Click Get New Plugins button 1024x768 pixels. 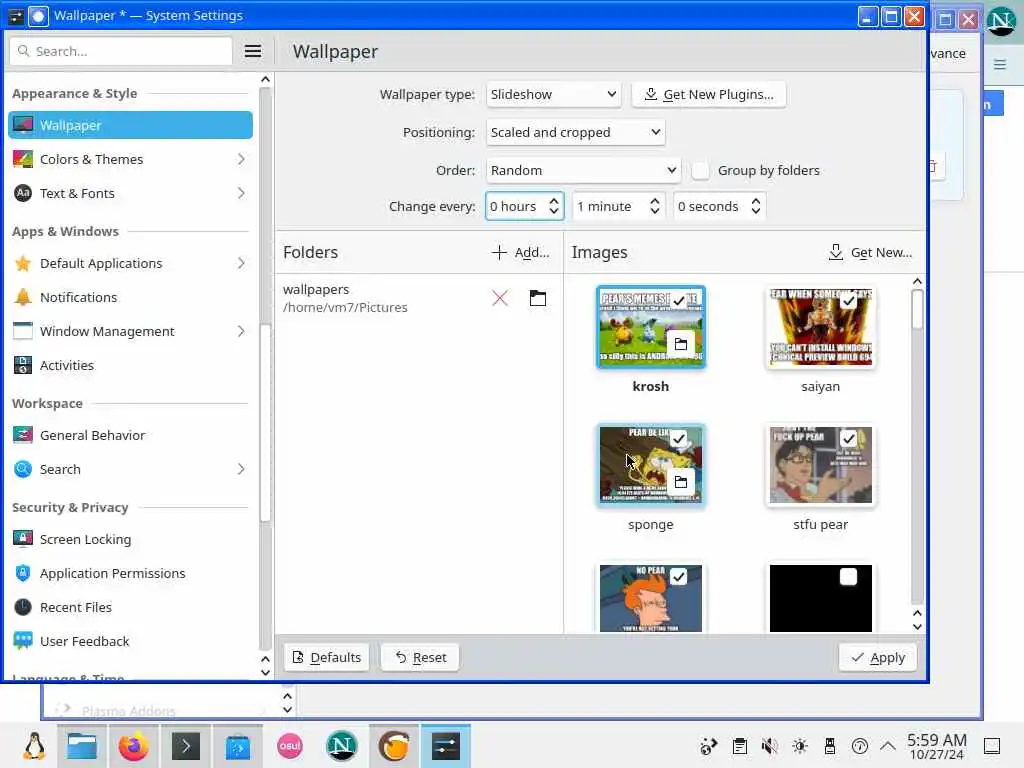[709, 94]
